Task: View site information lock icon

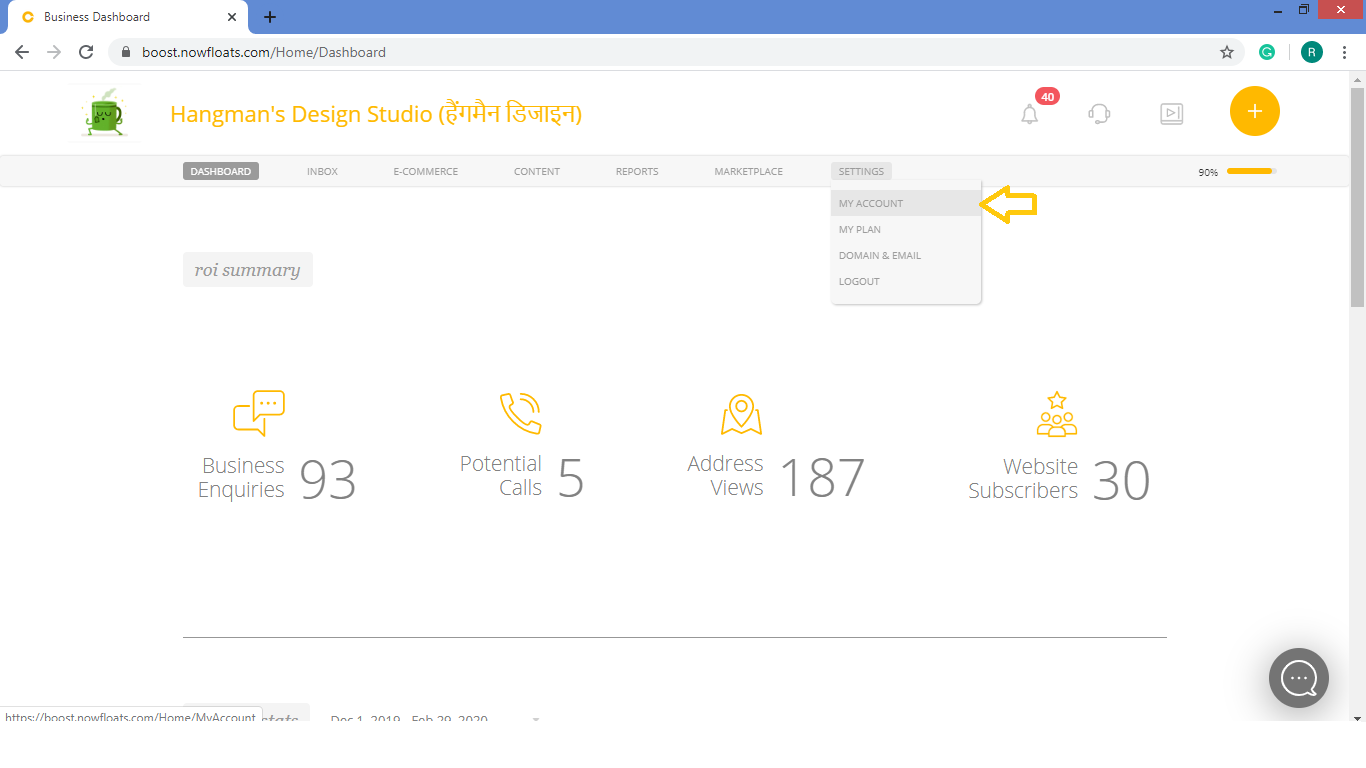Action: [x=126, y=52]
